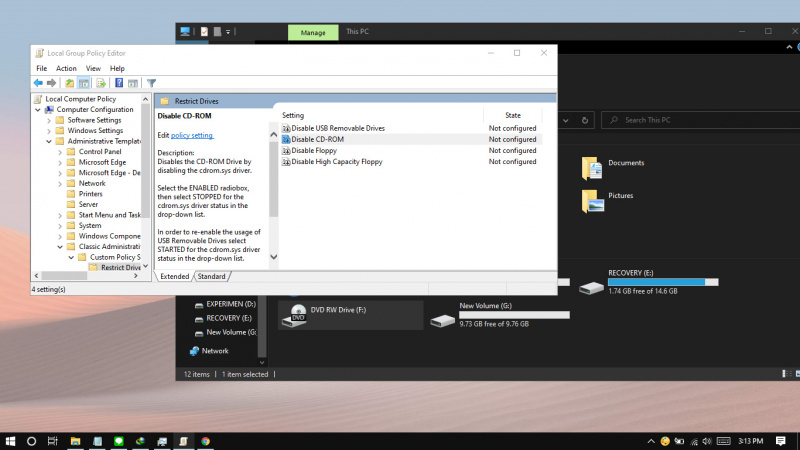Open the Action menu
This screenshot has width=800, height=450.
(66, 68)
